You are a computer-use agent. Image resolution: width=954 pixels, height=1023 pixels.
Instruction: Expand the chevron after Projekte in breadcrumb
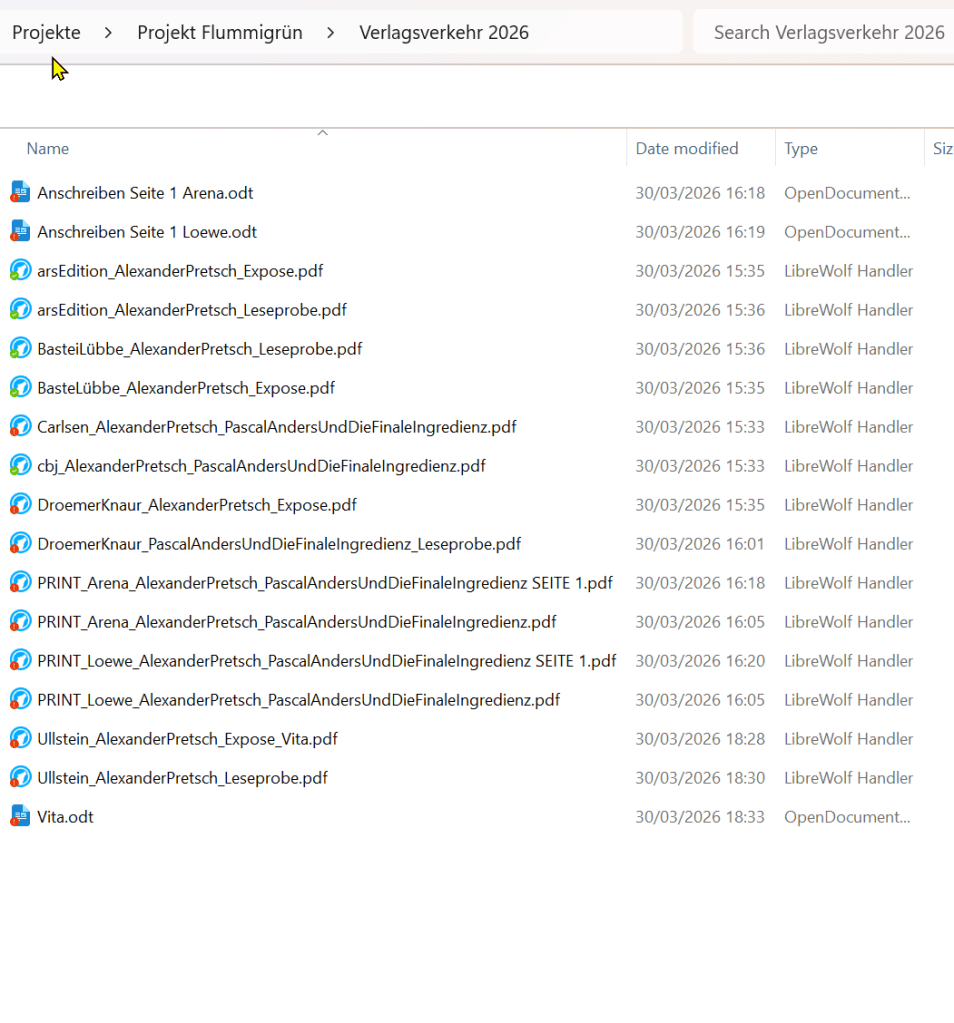click(108, 33)
